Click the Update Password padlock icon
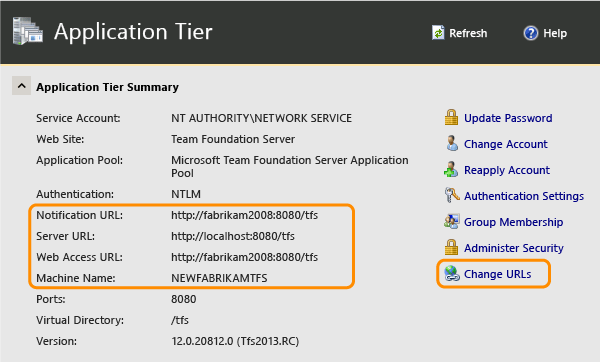This screenshot has width=600, height=362. (451, 117)
